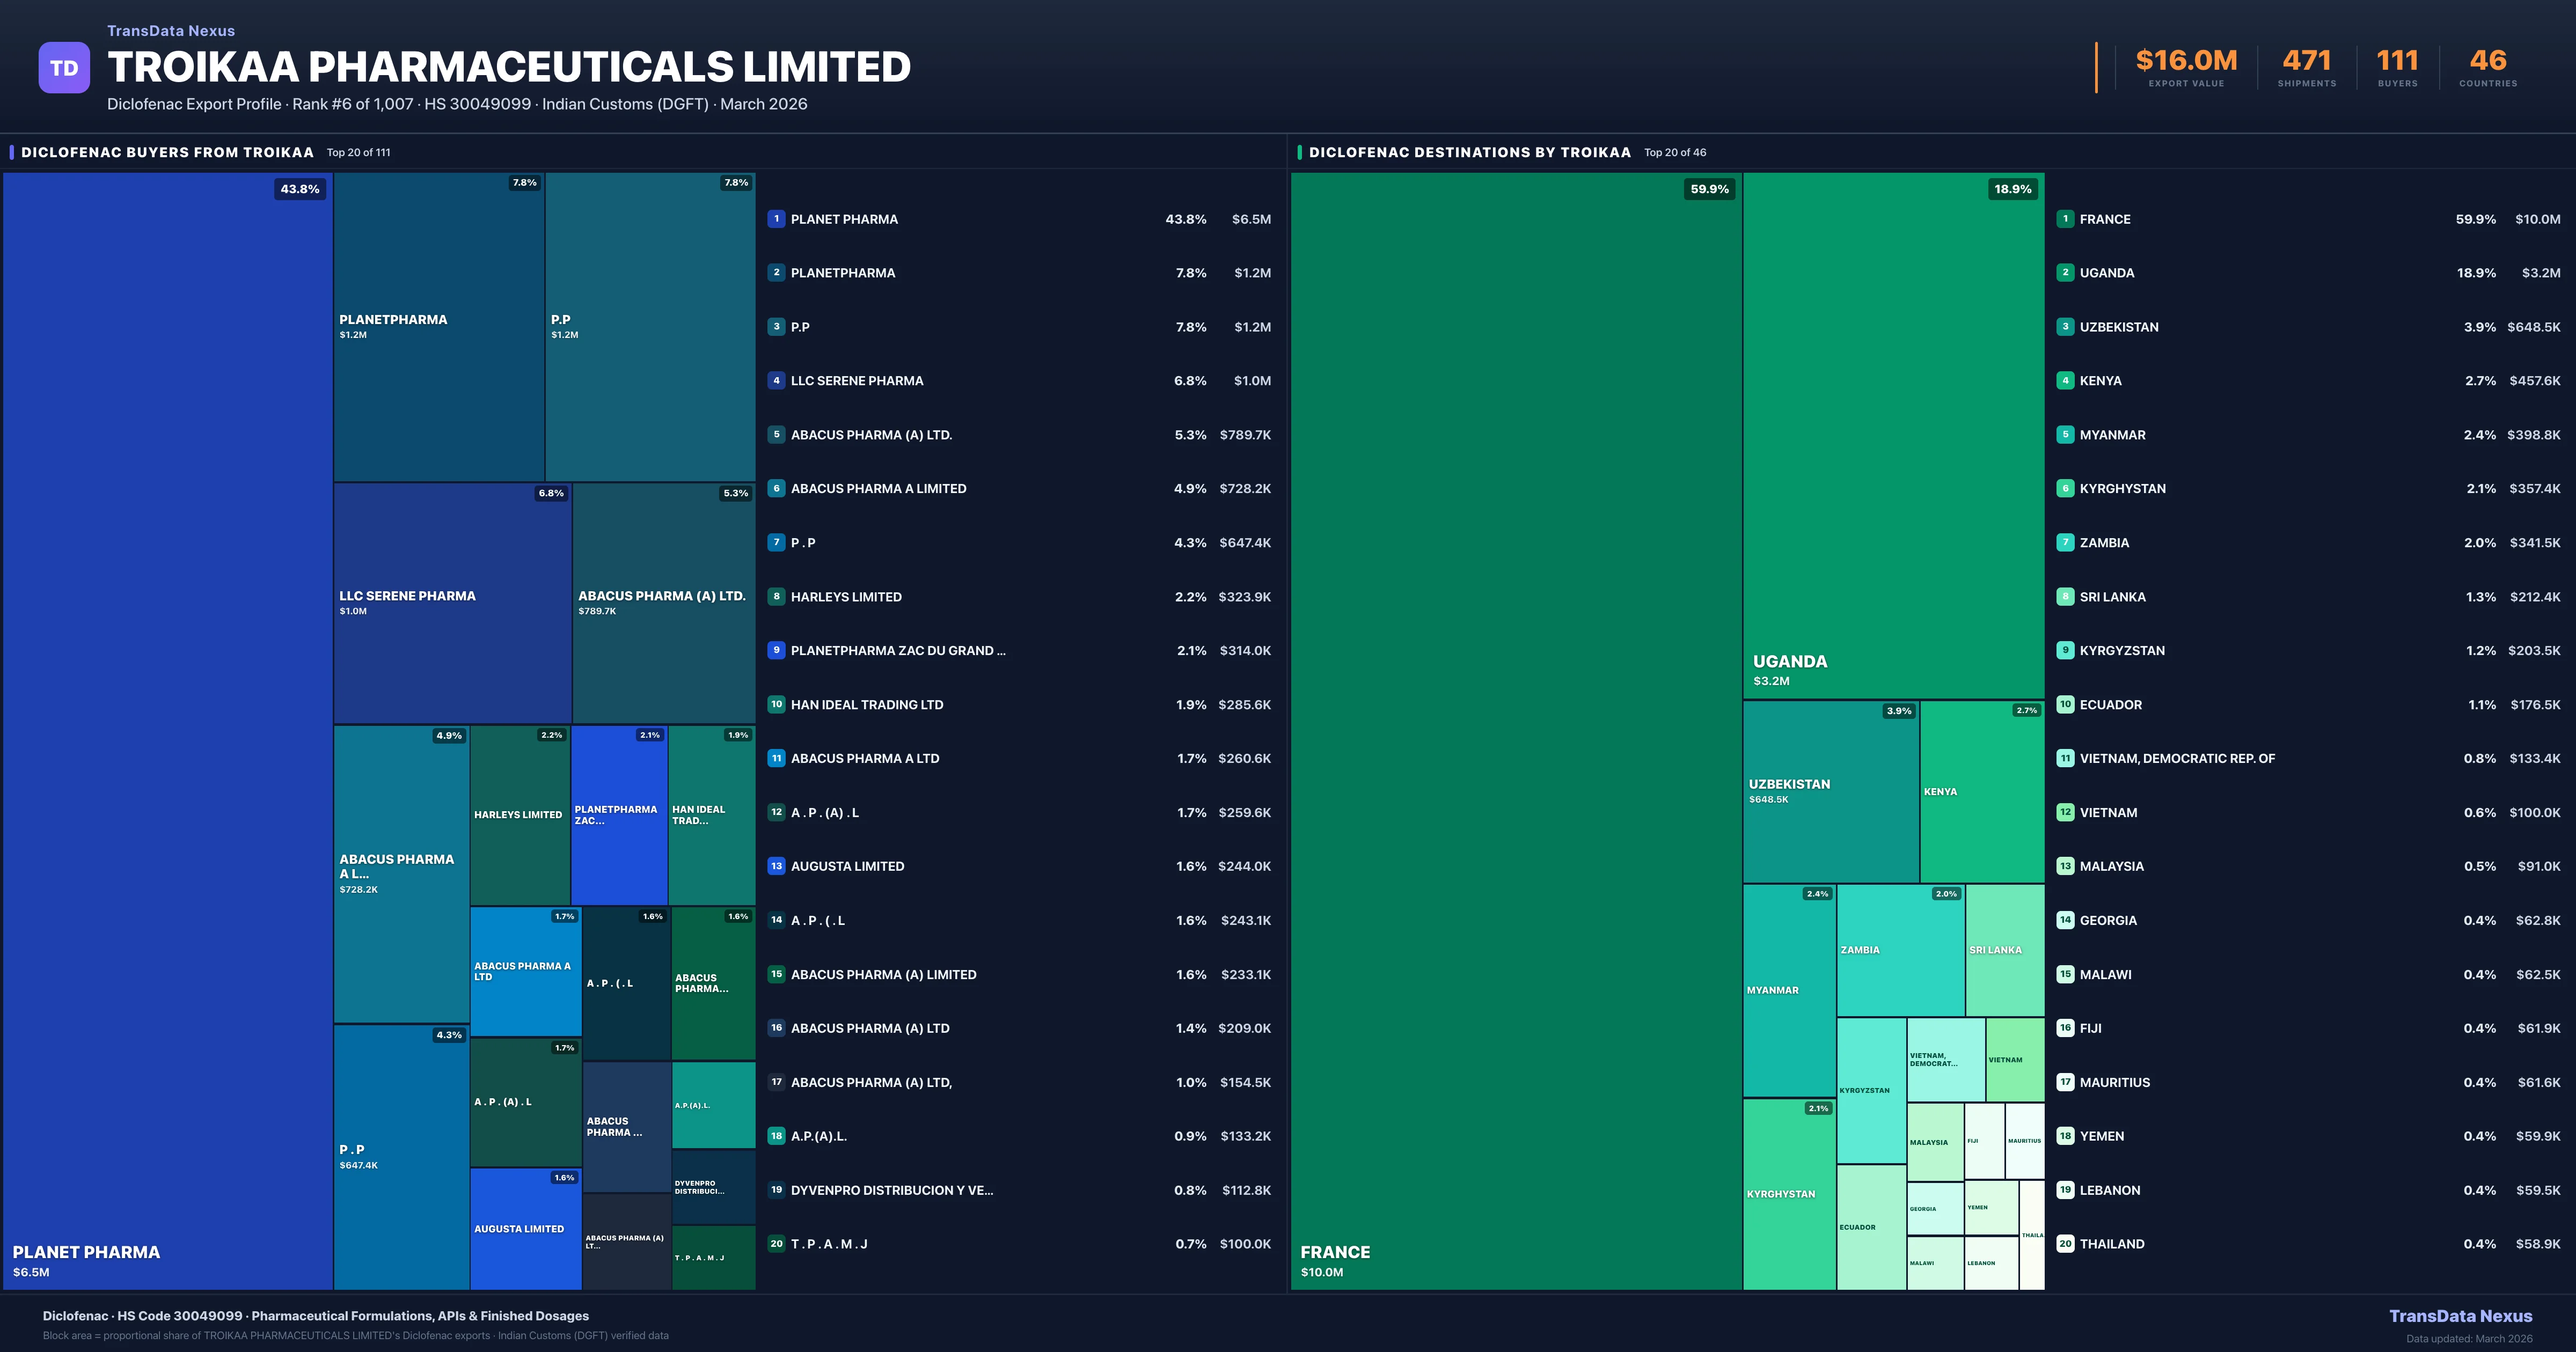Select the rank 5 badge for ABACUS PHARMA (A) LTD.

(x=777, y=434)
